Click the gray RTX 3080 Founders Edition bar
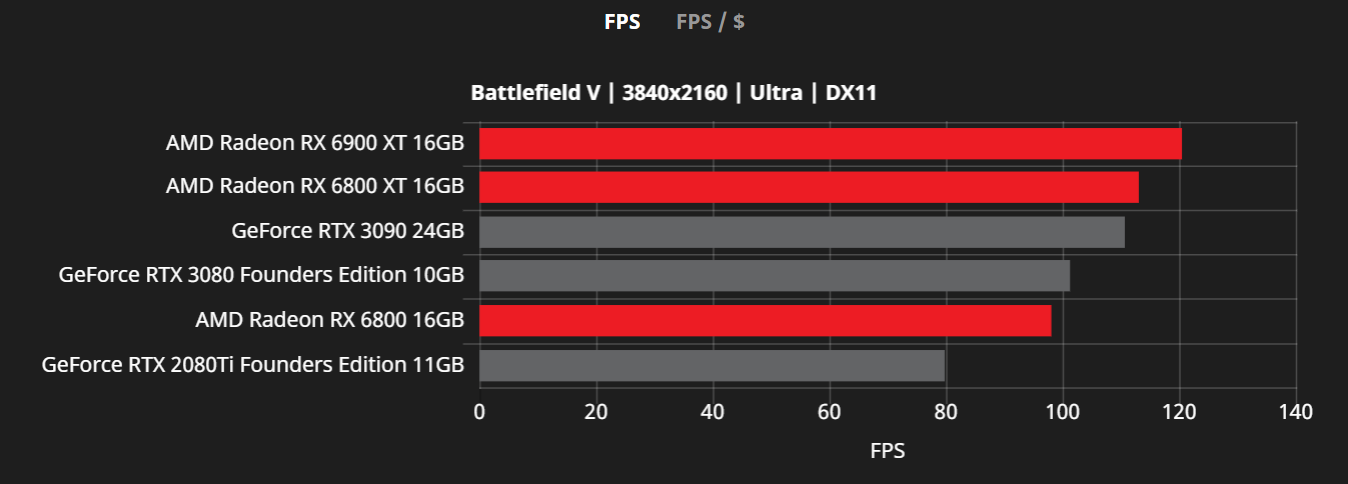Image resolution: width=1348 pixels, height=484 pixels. point(774,276)
